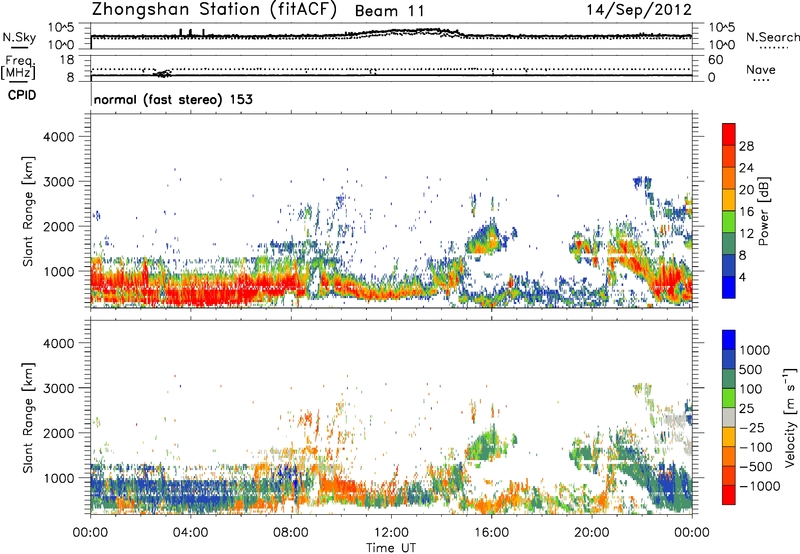Click the "60" tick on Nave axis
This screenshot has width=800, height=554.
click(715, 60)
